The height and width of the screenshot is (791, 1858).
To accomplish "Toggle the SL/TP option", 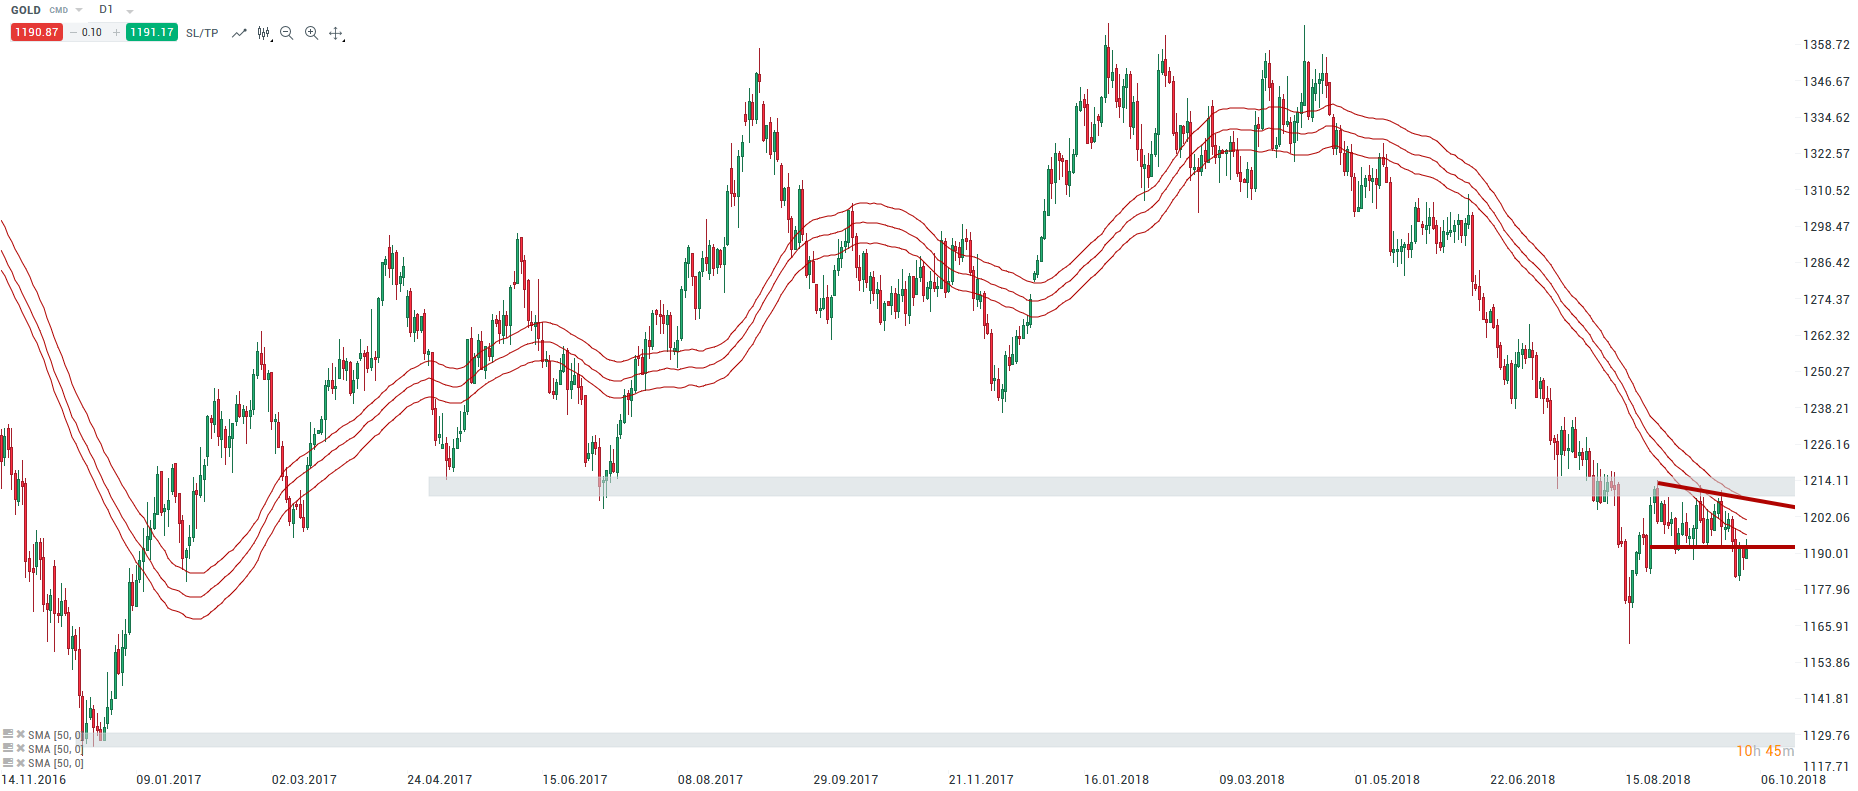I will 202,33.
